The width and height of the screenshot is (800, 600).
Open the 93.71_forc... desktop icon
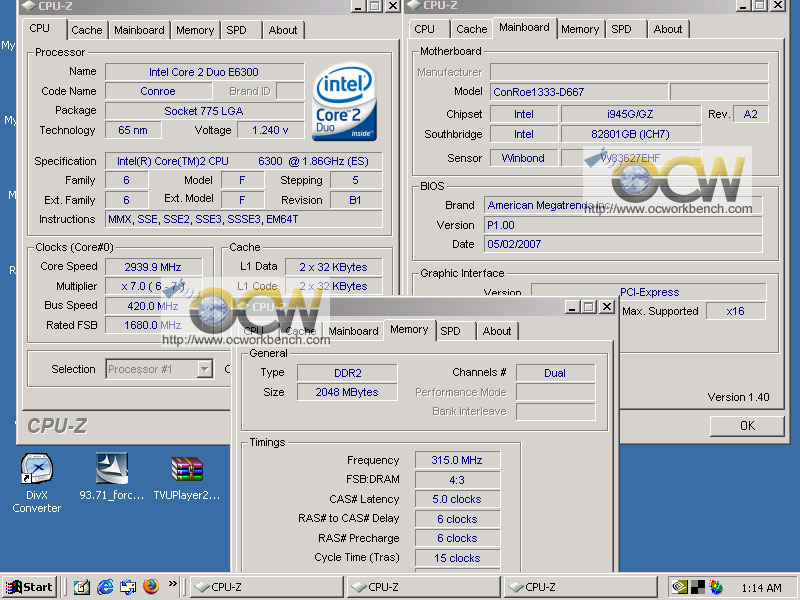tap(112, 477)
